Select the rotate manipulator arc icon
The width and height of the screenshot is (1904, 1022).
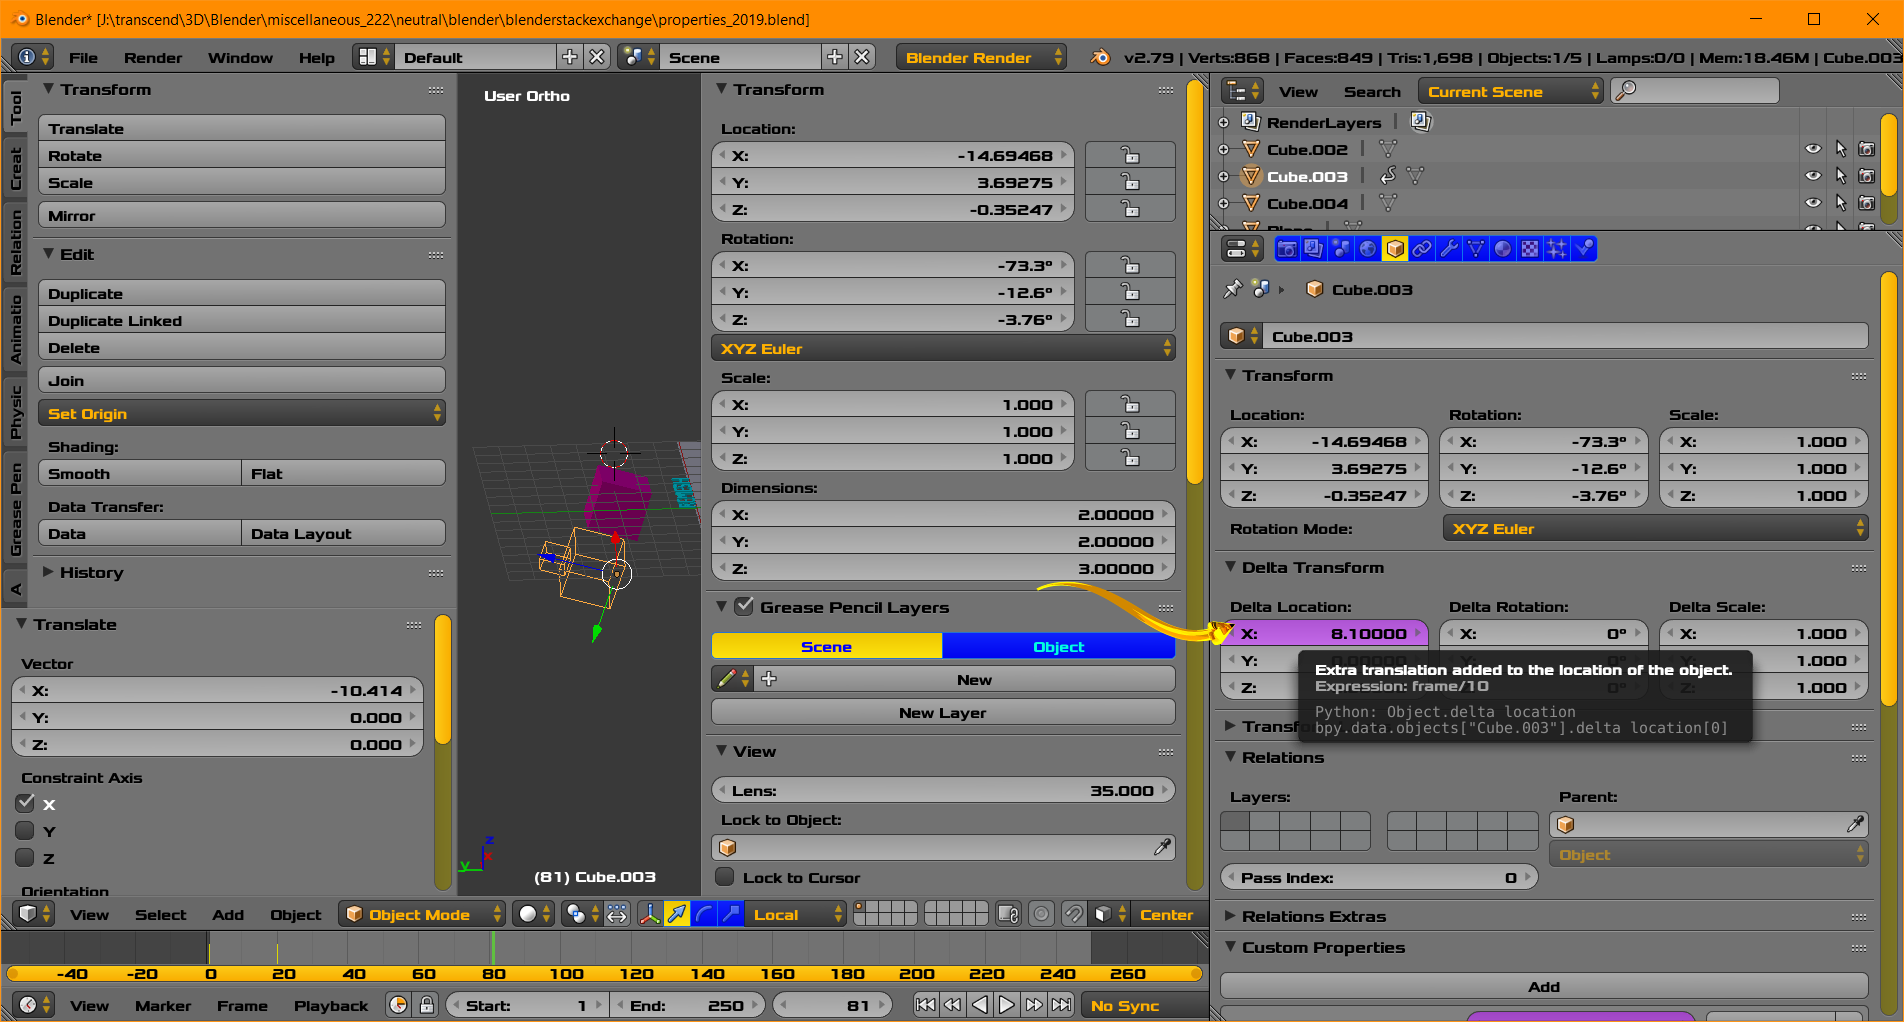coord(705,914)
